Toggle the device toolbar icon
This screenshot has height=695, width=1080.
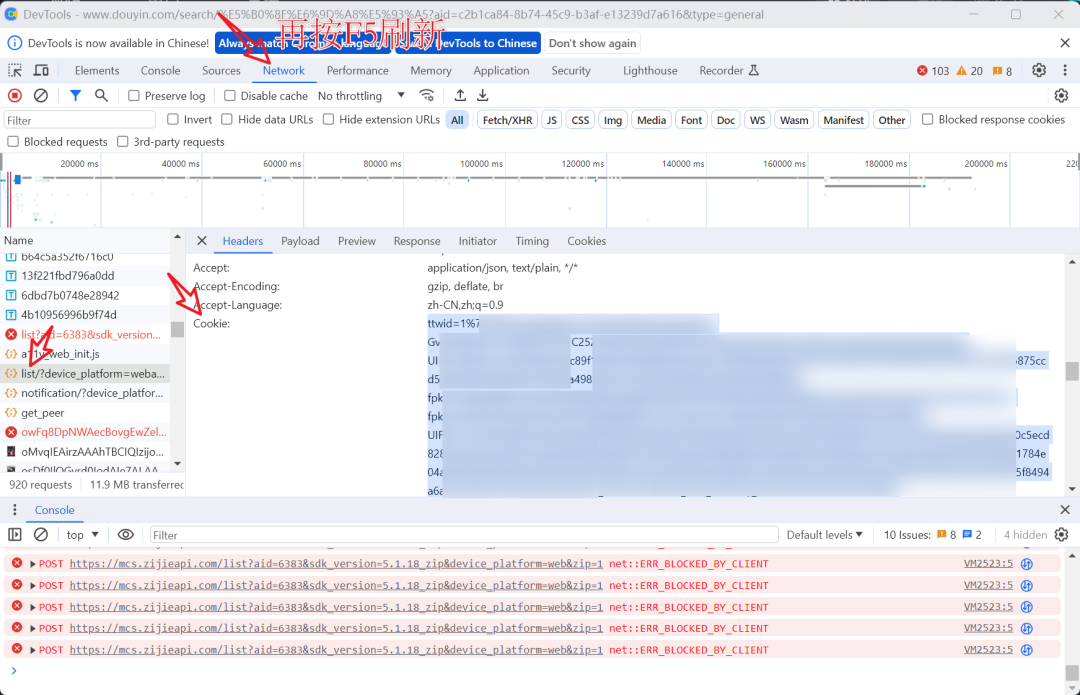[x=41, y=70]
